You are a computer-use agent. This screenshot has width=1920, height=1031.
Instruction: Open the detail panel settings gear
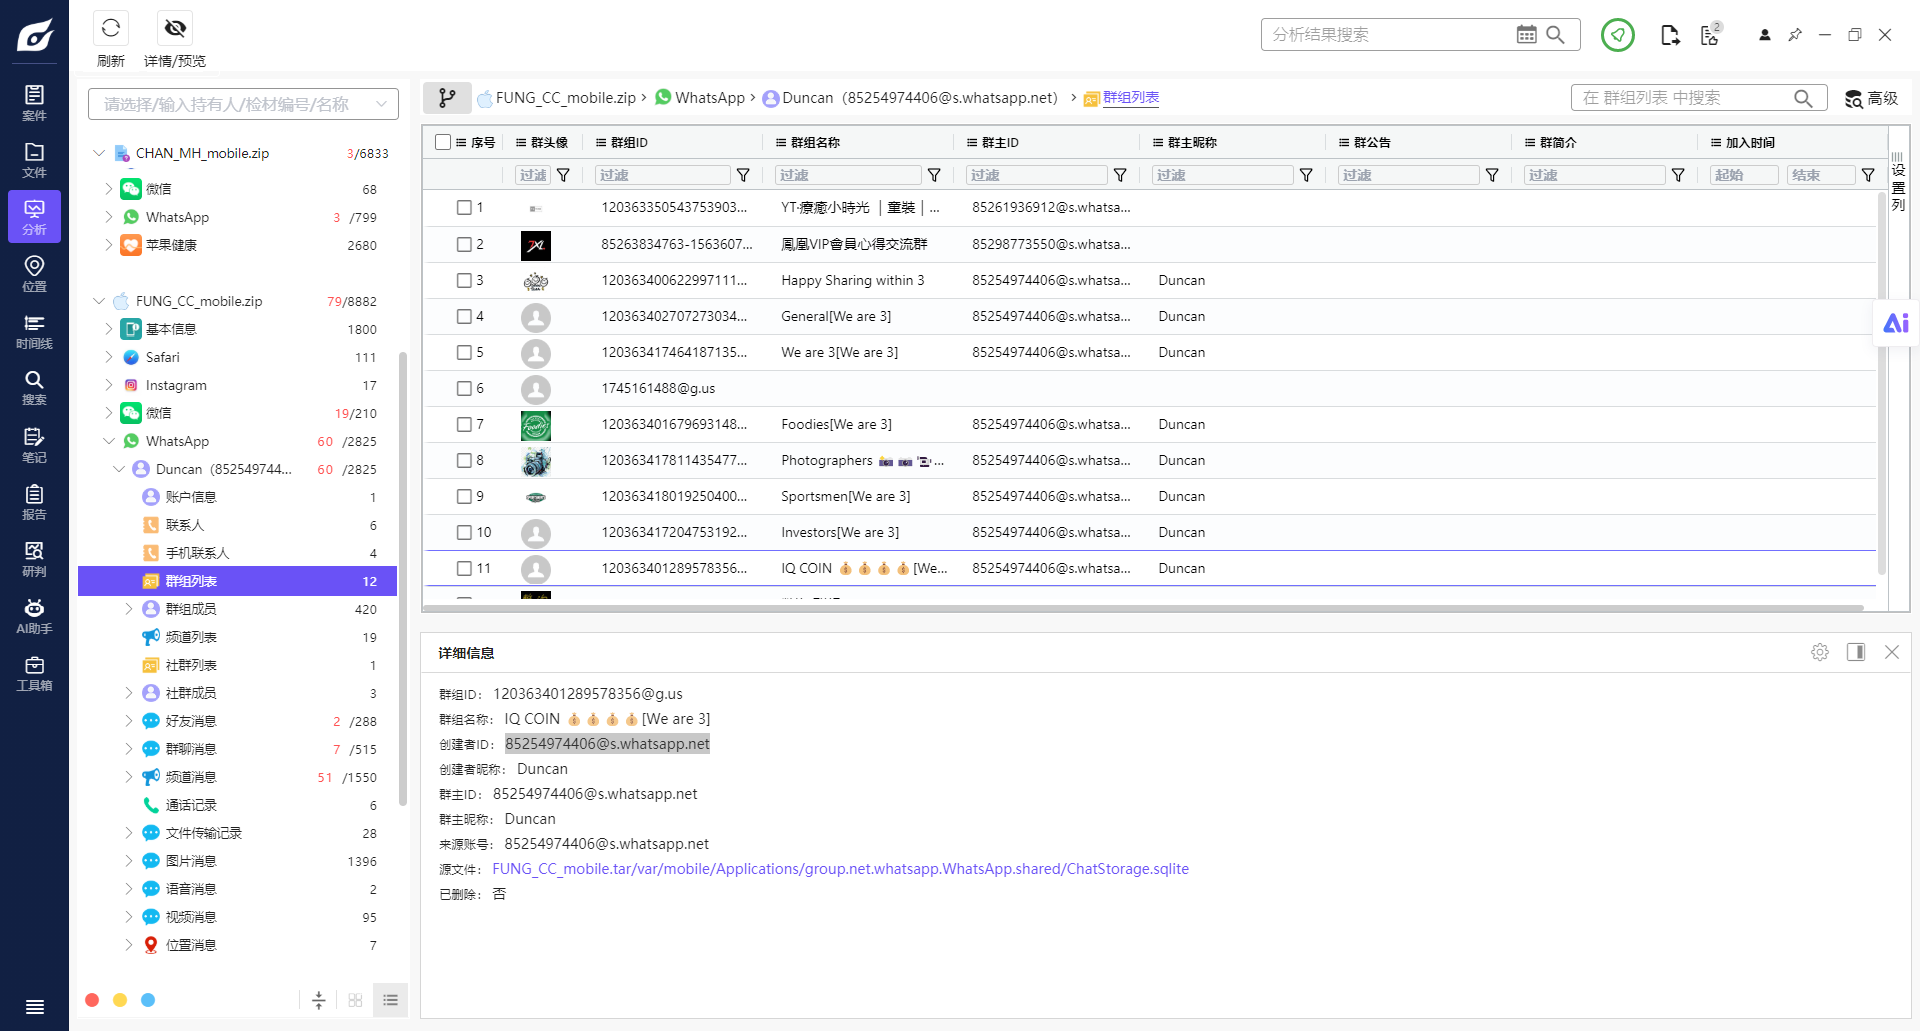click(1819, 652)
